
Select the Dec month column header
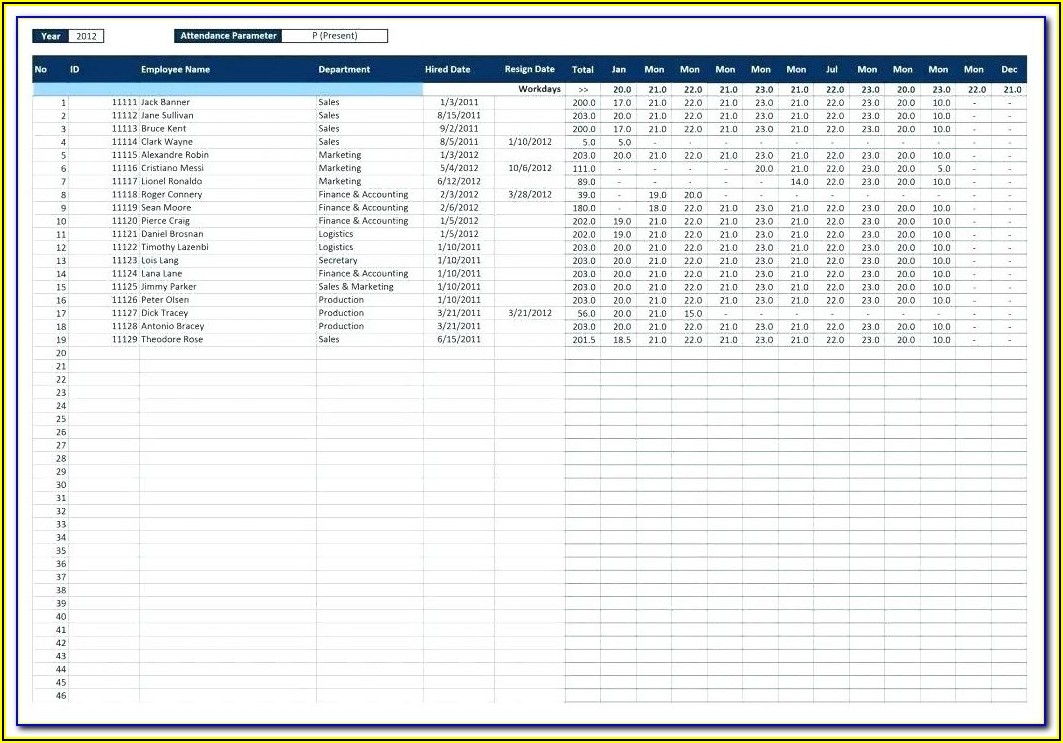point(1009,70)
